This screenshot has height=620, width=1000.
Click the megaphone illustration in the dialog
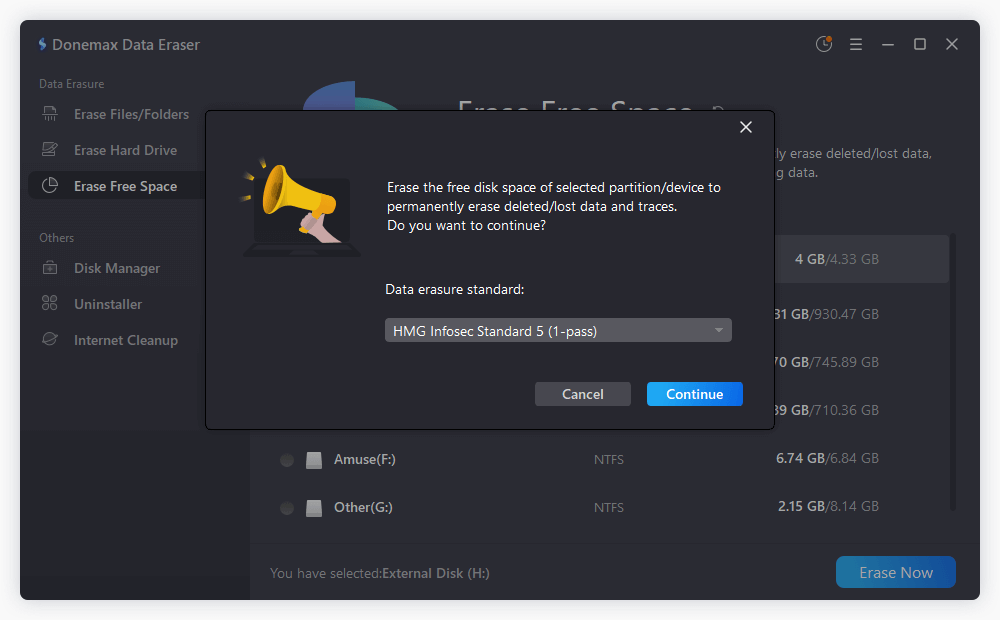tap(301, 207)
